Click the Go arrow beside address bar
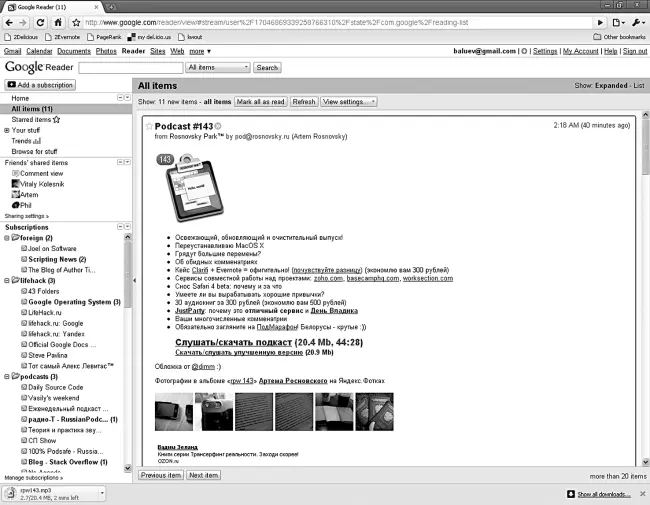650x505 pixels. point(600,22)
